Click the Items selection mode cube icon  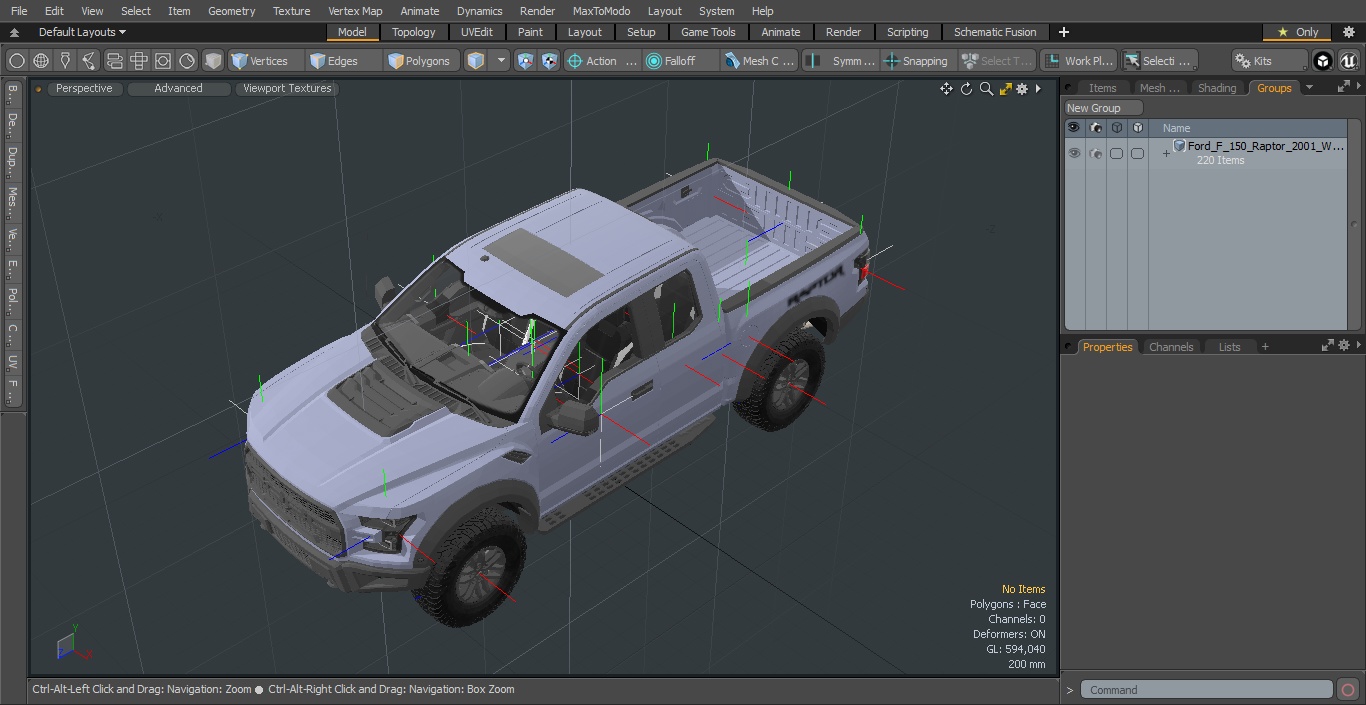(x=476, y=61)
